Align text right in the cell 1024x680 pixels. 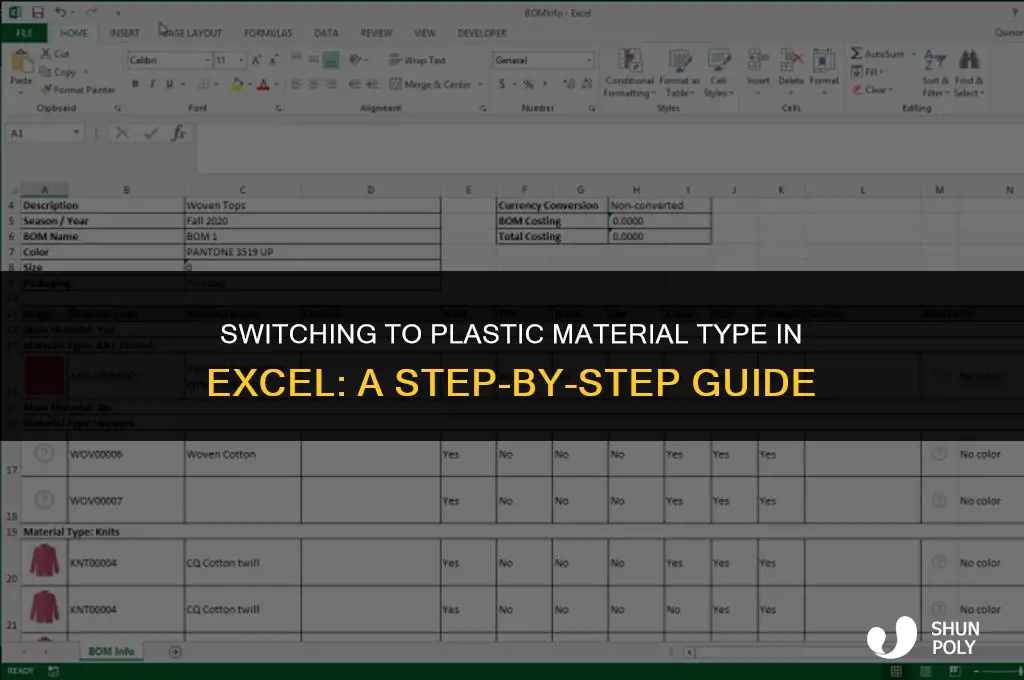pyautogui.click(x=332, y=84)
